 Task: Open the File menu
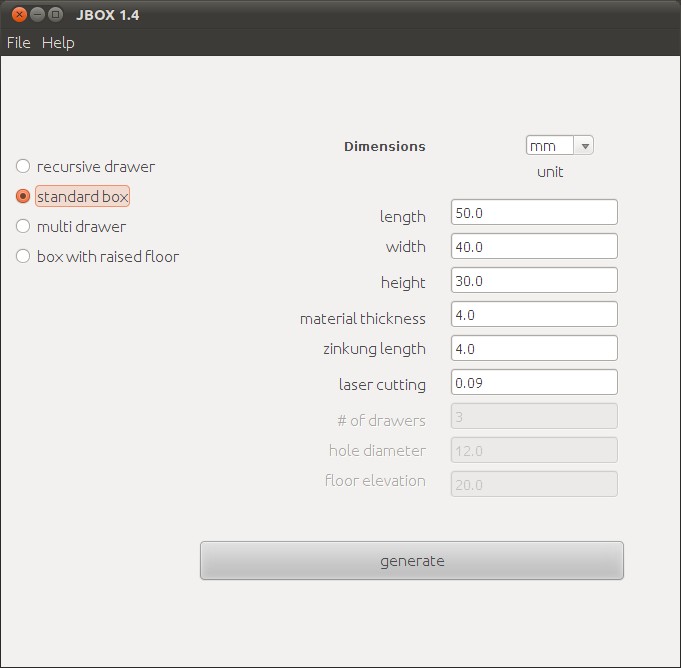(x=19, y=42)
